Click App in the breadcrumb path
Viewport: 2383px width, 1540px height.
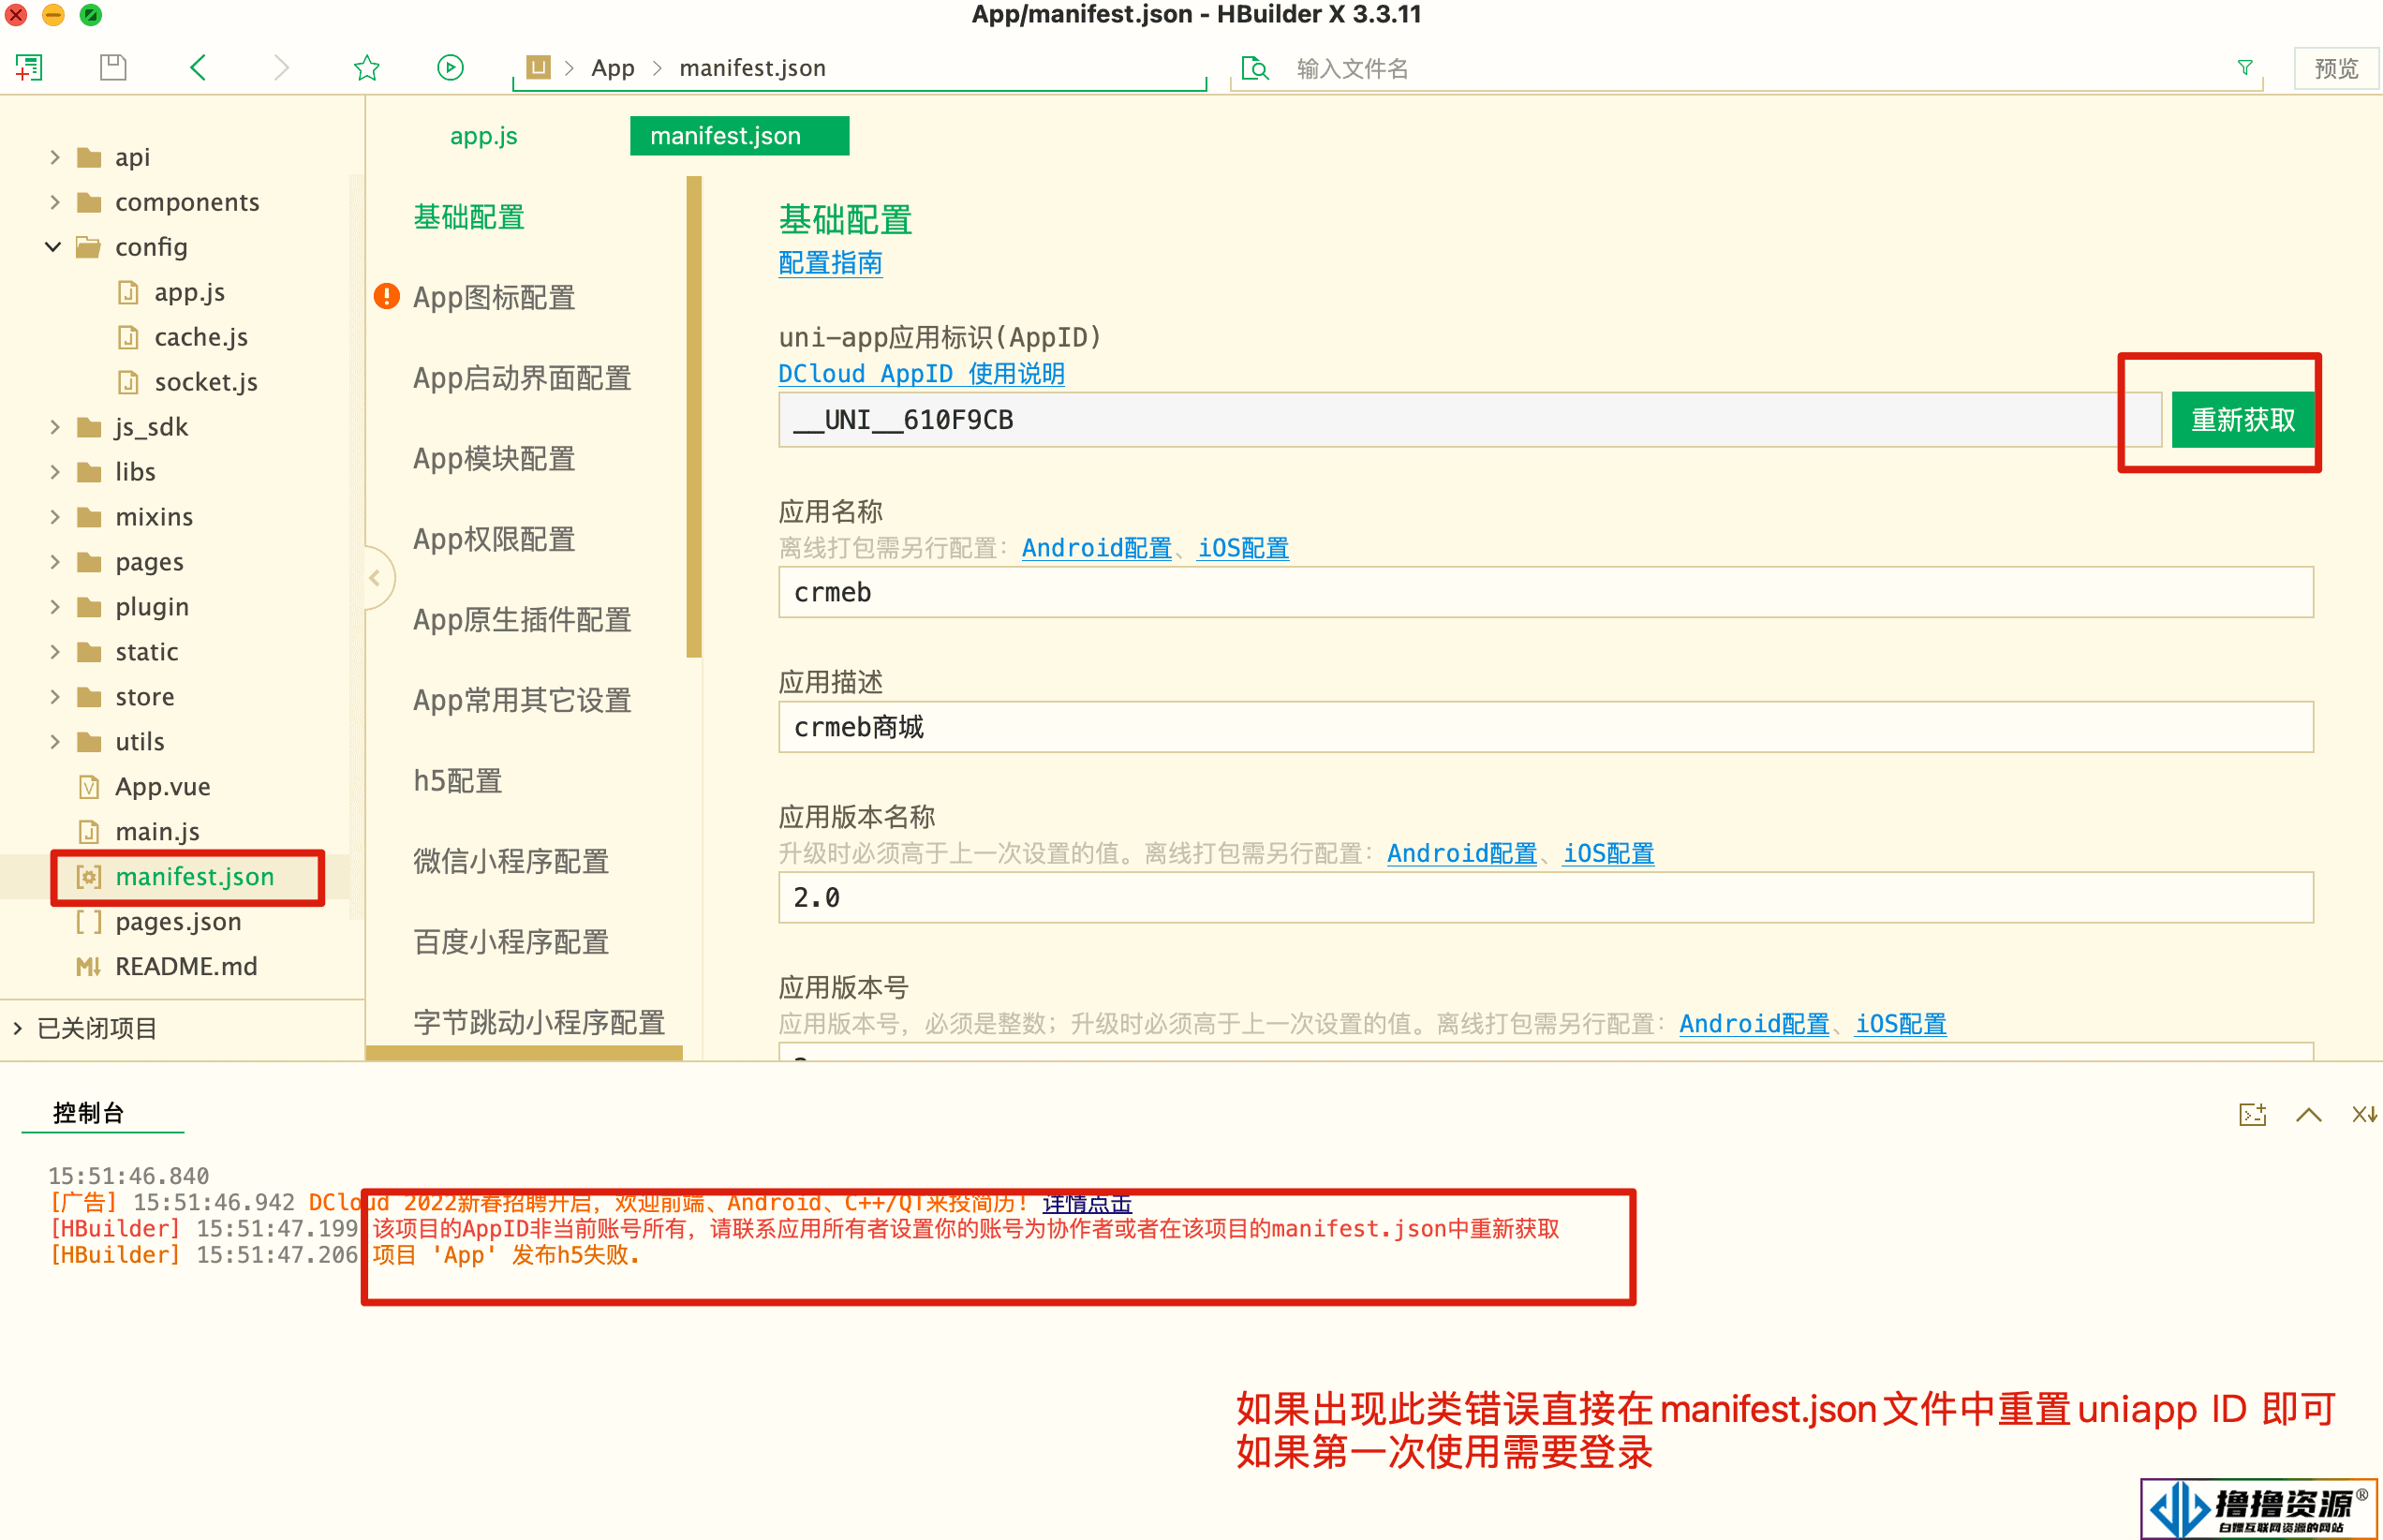pos(612,68)
